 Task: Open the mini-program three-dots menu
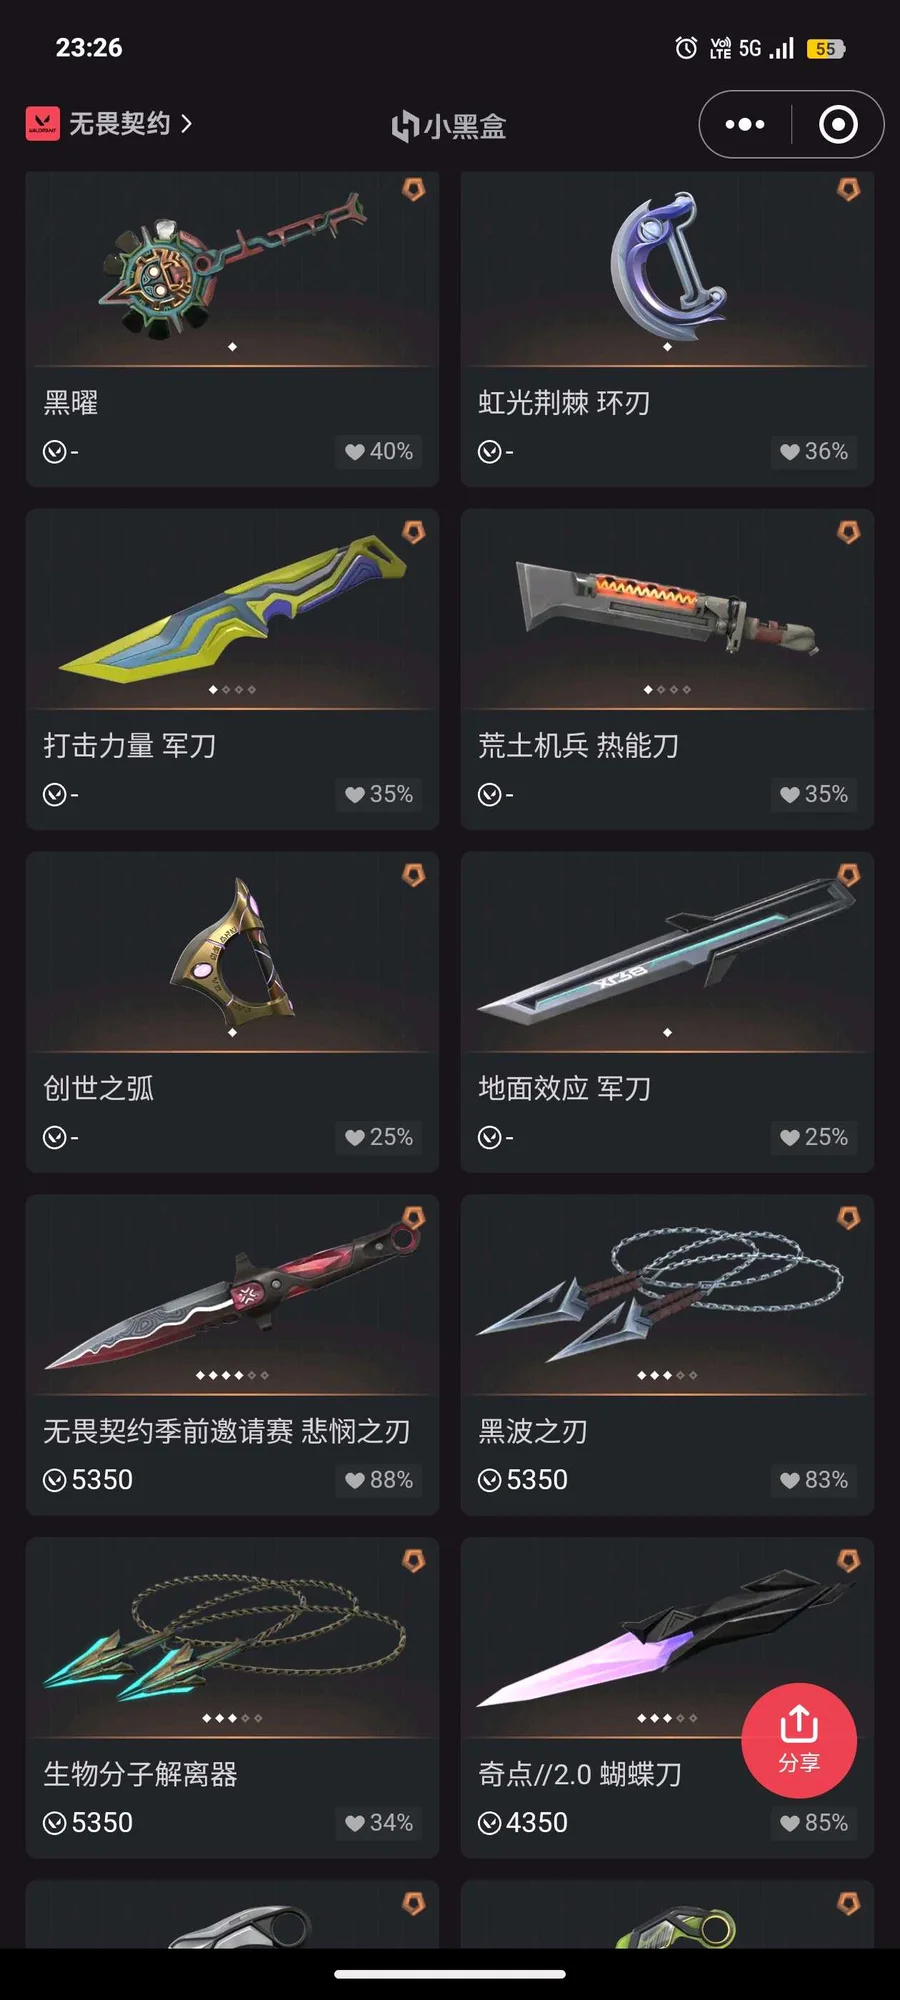[745, 125]
